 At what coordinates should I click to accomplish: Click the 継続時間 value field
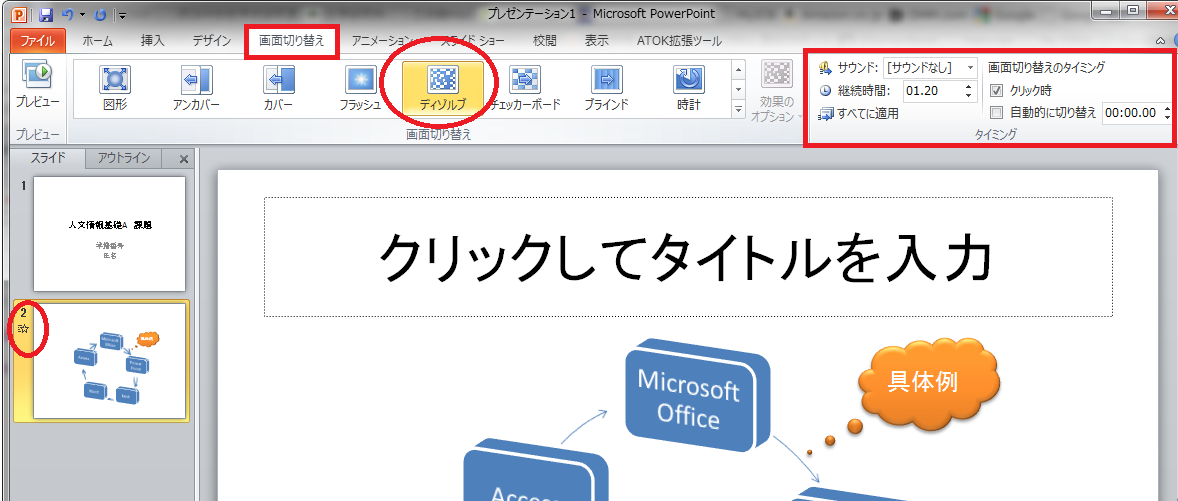tap(931, 91)
